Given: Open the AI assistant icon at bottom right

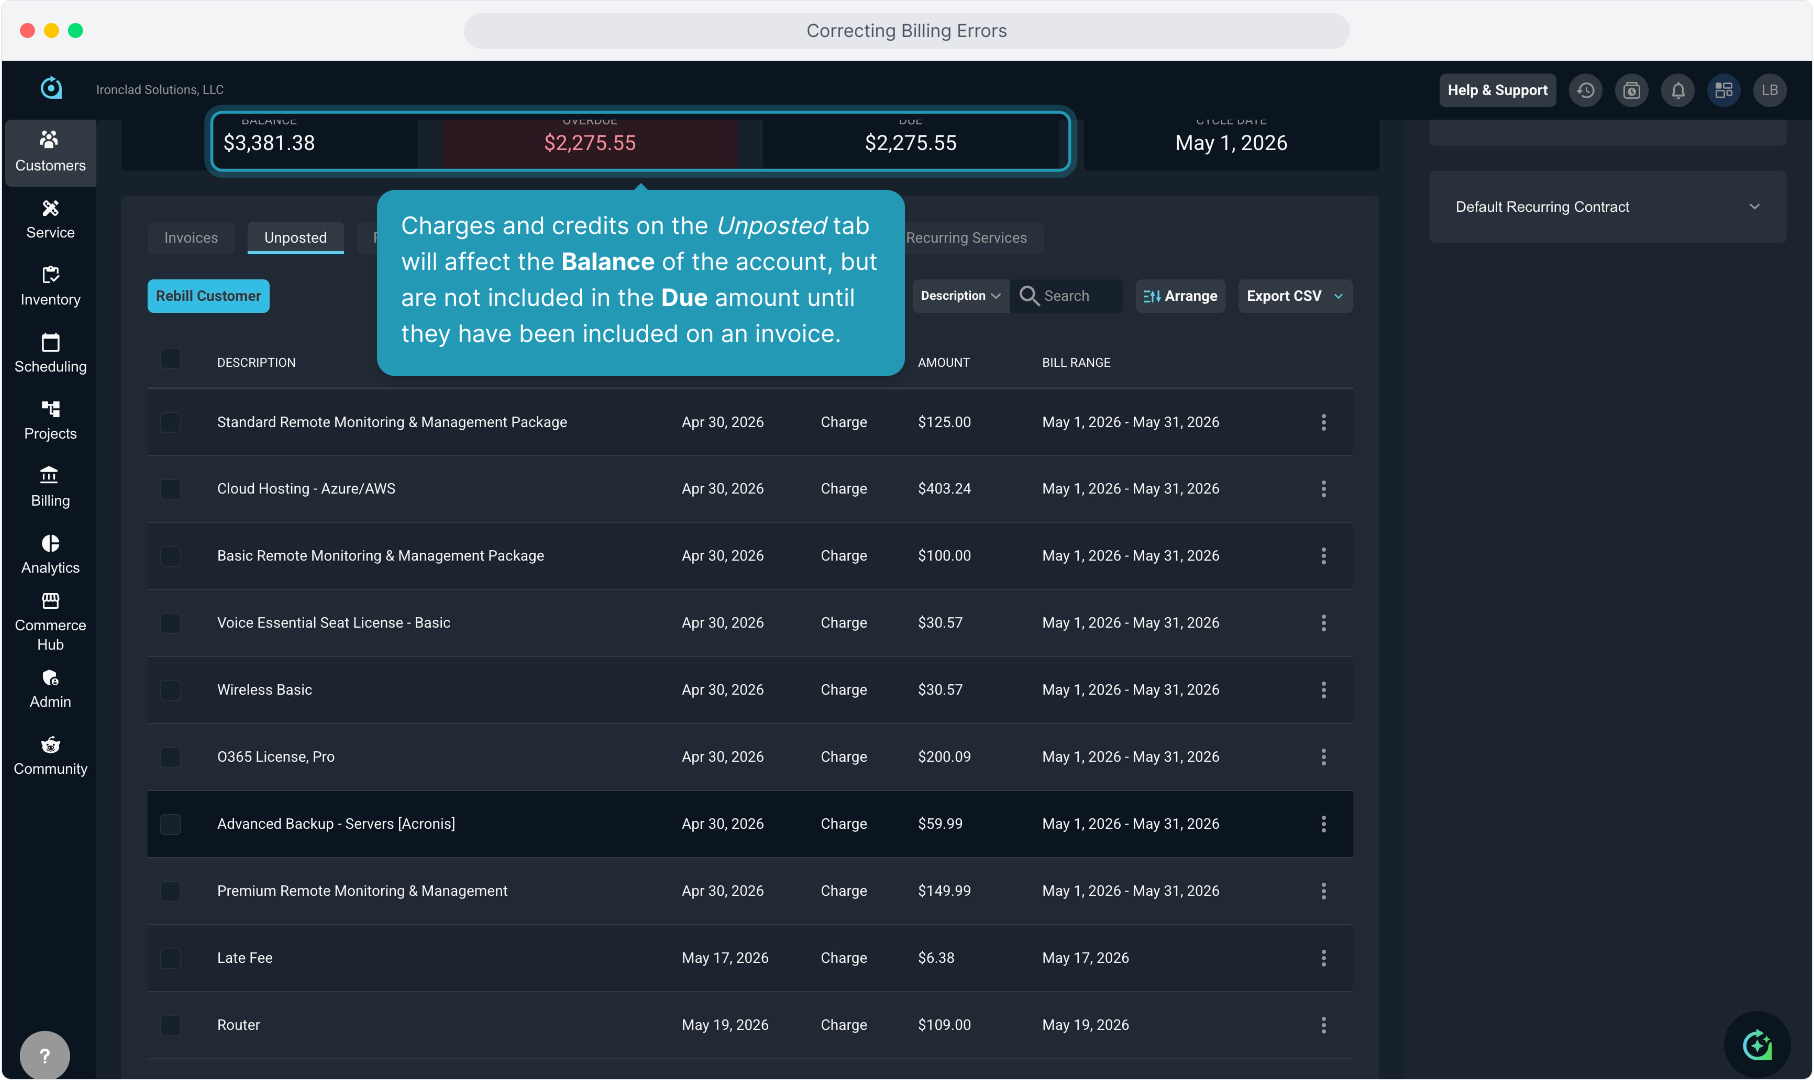Looking at the screenshot, I should point(1757,1045).
